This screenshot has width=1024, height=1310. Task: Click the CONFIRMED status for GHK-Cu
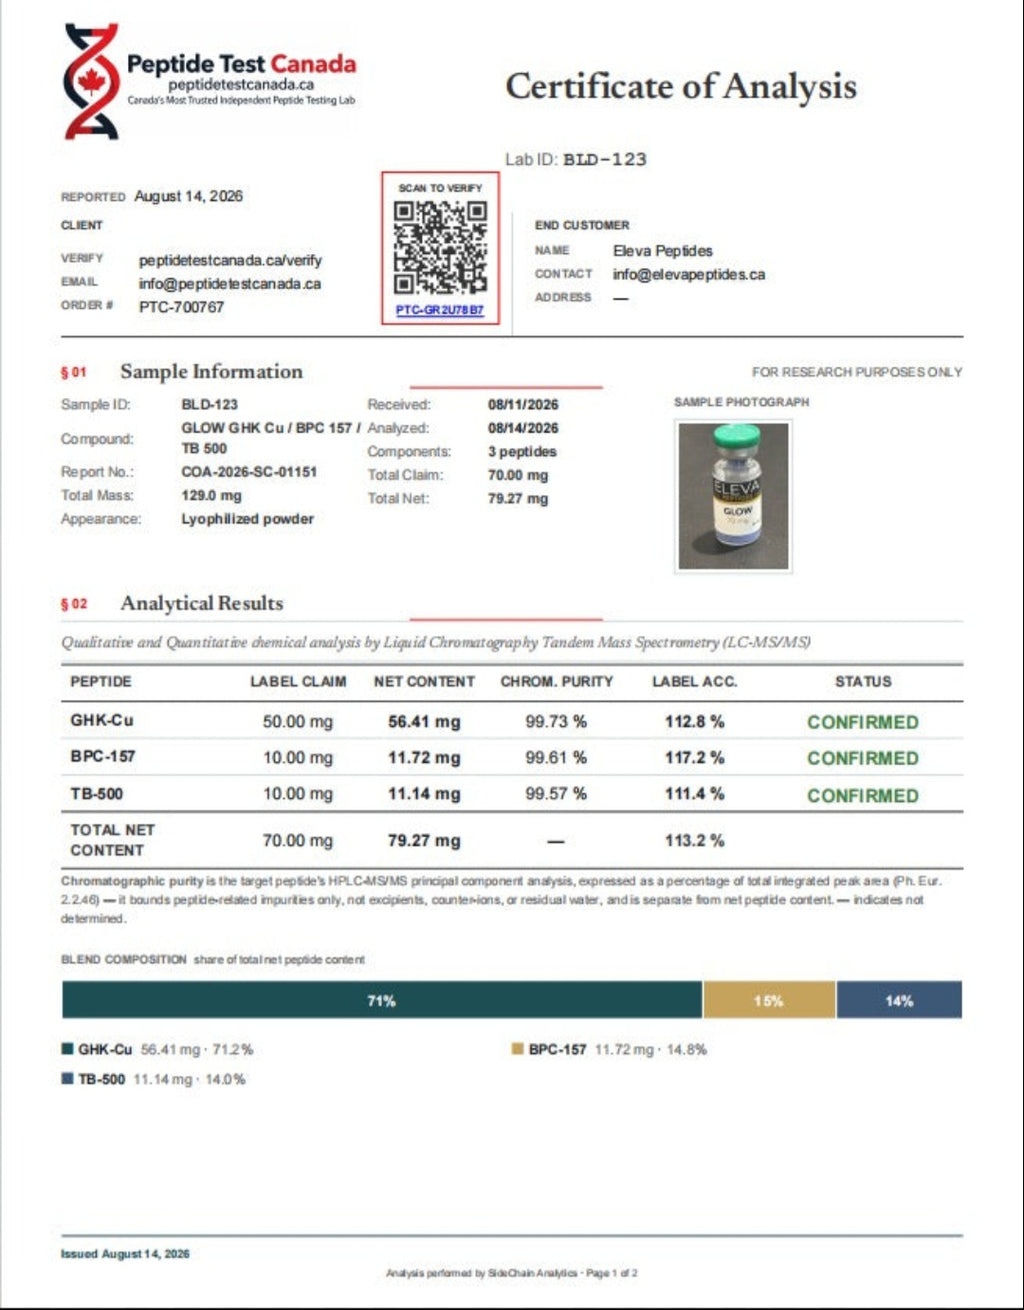click(863, 722)
